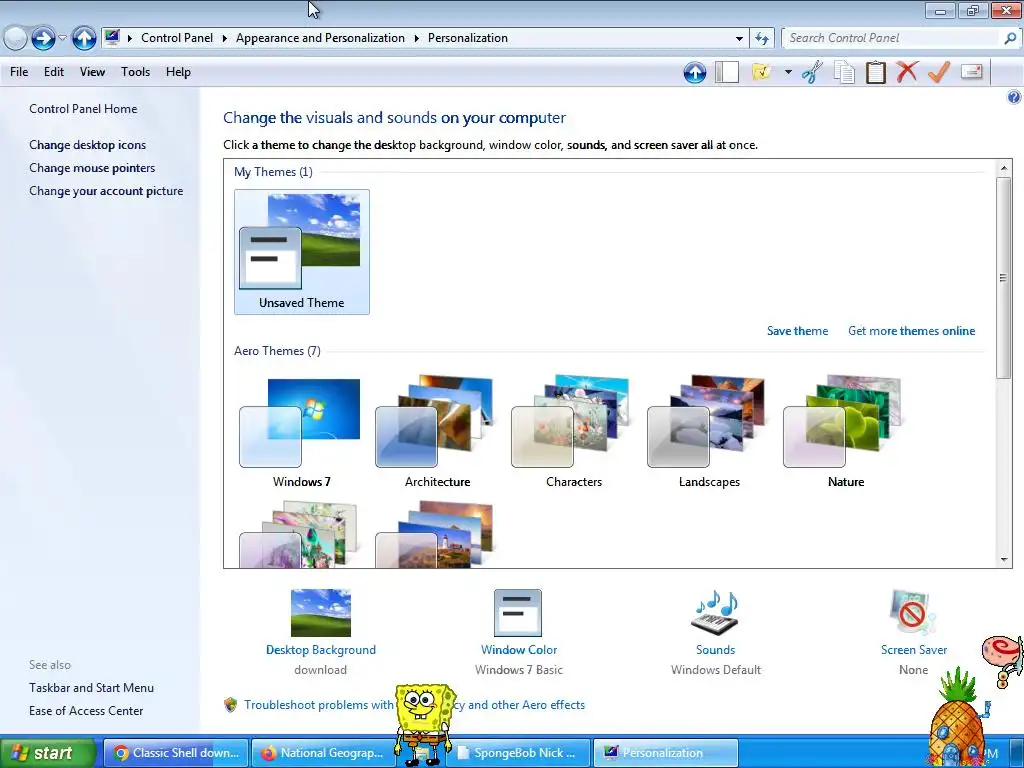Click Control Panel breadcrumb

(177, 38)
